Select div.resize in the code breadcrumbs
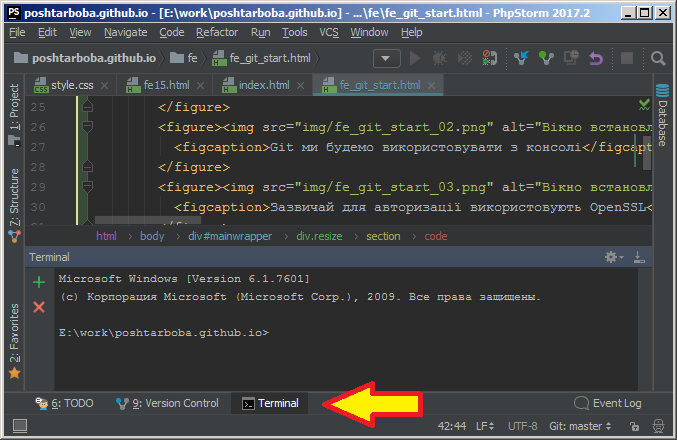 pyautogui.click(x=319, y=236)
